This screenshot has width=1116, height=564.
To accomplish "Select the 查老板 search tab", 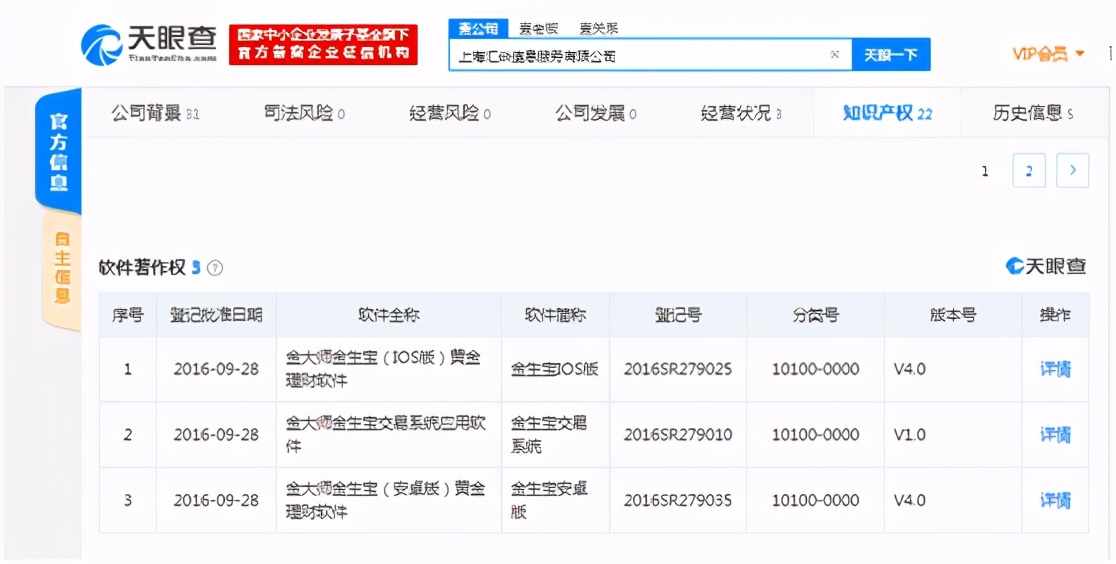I will tap(539, 28).
